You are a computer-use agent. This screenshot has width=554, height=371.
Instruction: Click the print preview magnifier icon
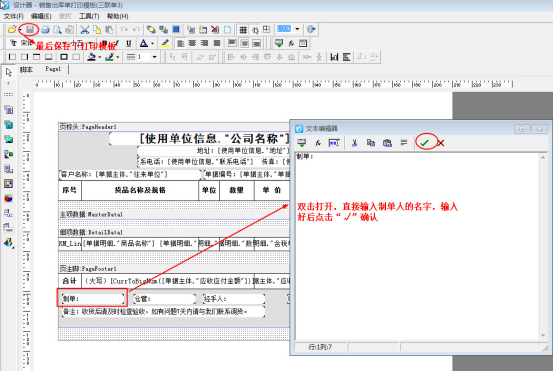tap(57, 30)
